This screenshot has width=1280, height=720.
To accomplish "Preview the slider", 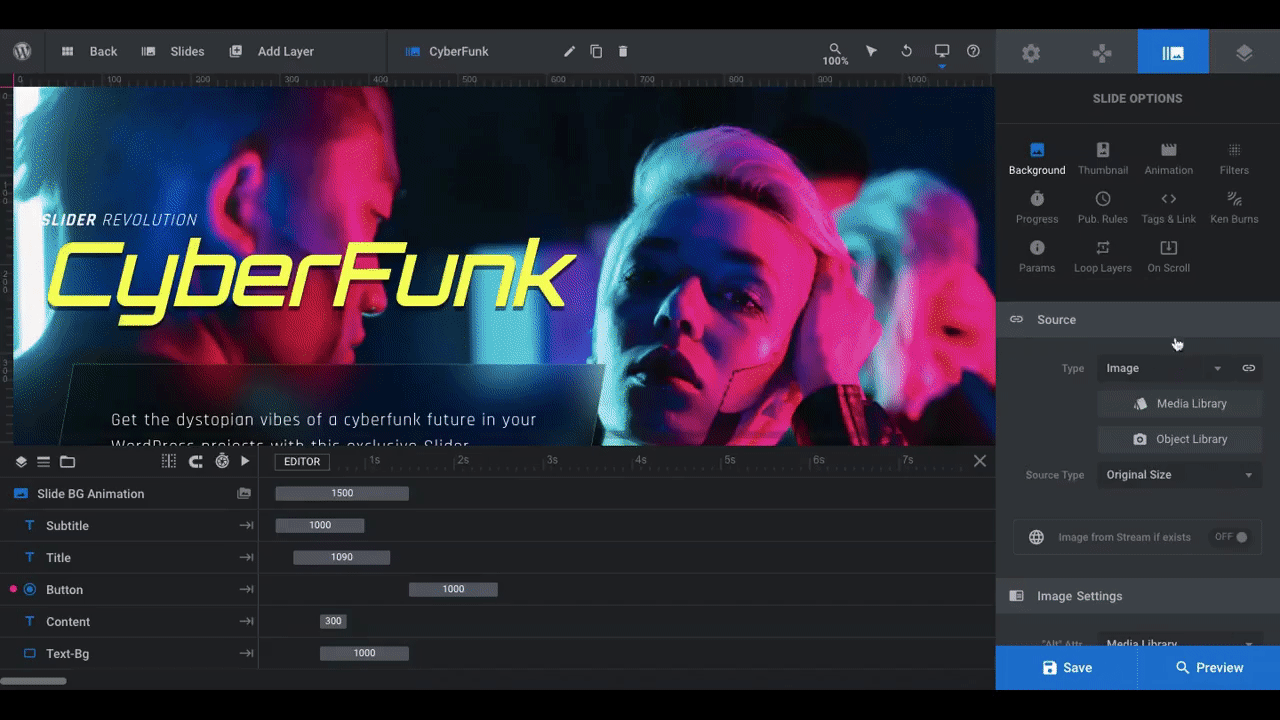I will (x=1209, y=668).
